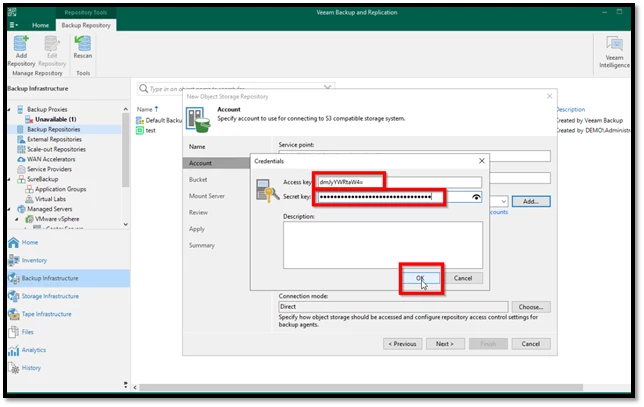This screenshot has width=644, height=407.
Task: Open the Tape Infrastructure navigation view
Action: coord(46,314)
